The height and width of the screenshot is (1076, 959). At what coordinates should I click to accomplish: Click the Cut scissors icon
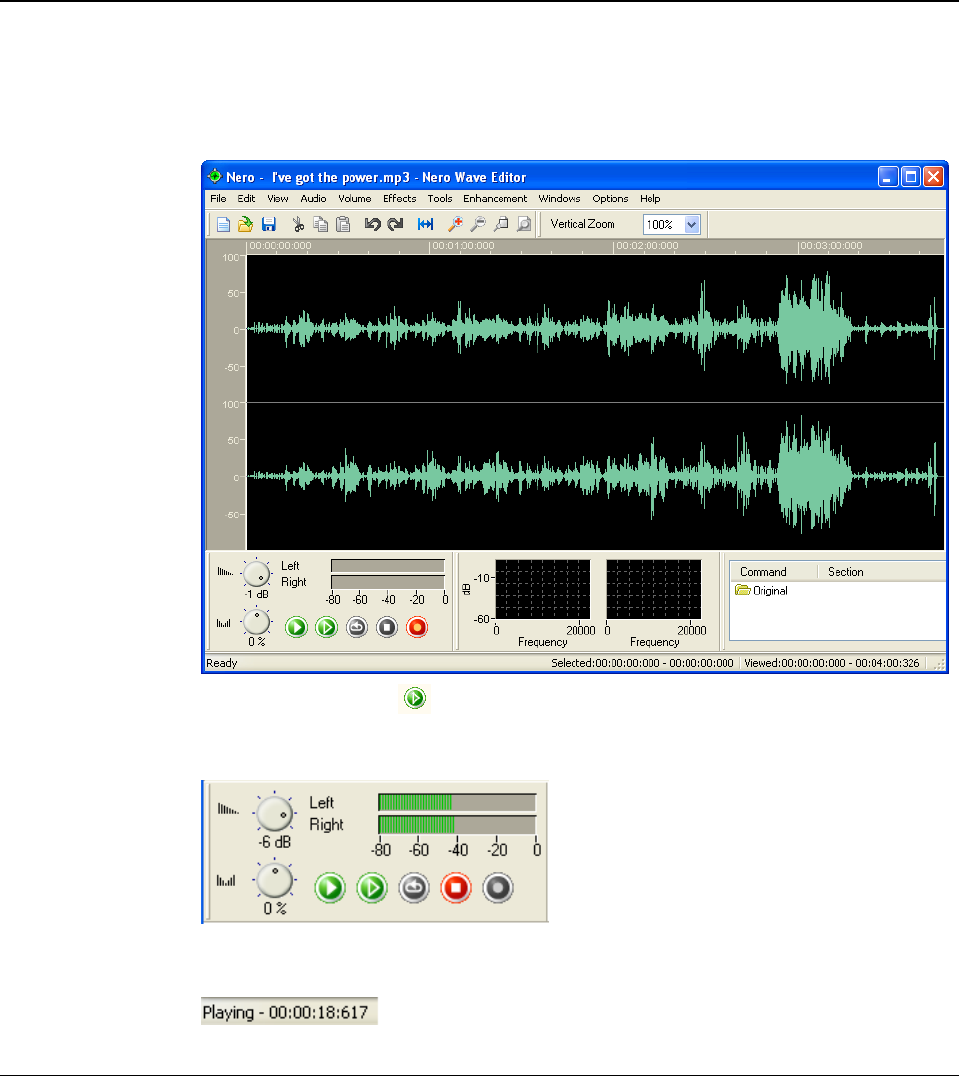pyautogui.click(x=298, y=224)
